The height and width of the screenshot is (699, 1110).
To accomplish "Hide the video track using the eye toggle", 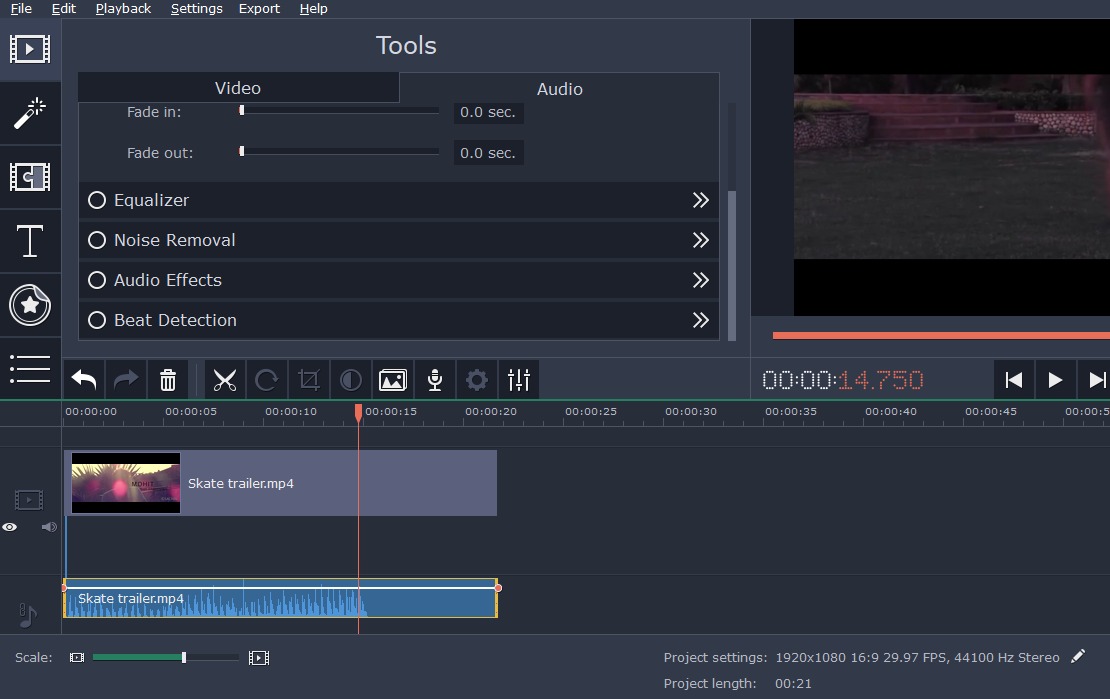I will [10, 527].
